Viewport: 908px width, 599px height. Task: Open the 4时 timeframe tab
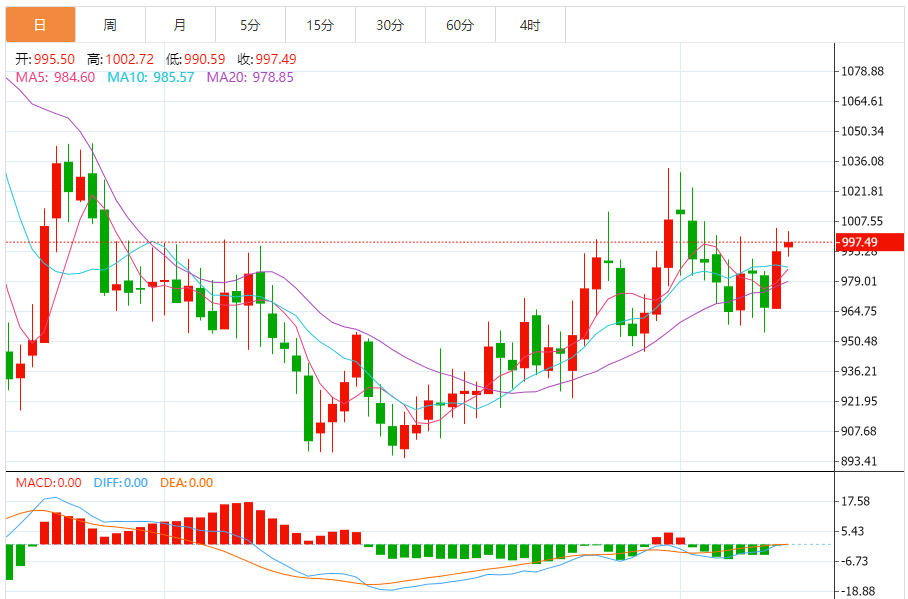[530, 25]
